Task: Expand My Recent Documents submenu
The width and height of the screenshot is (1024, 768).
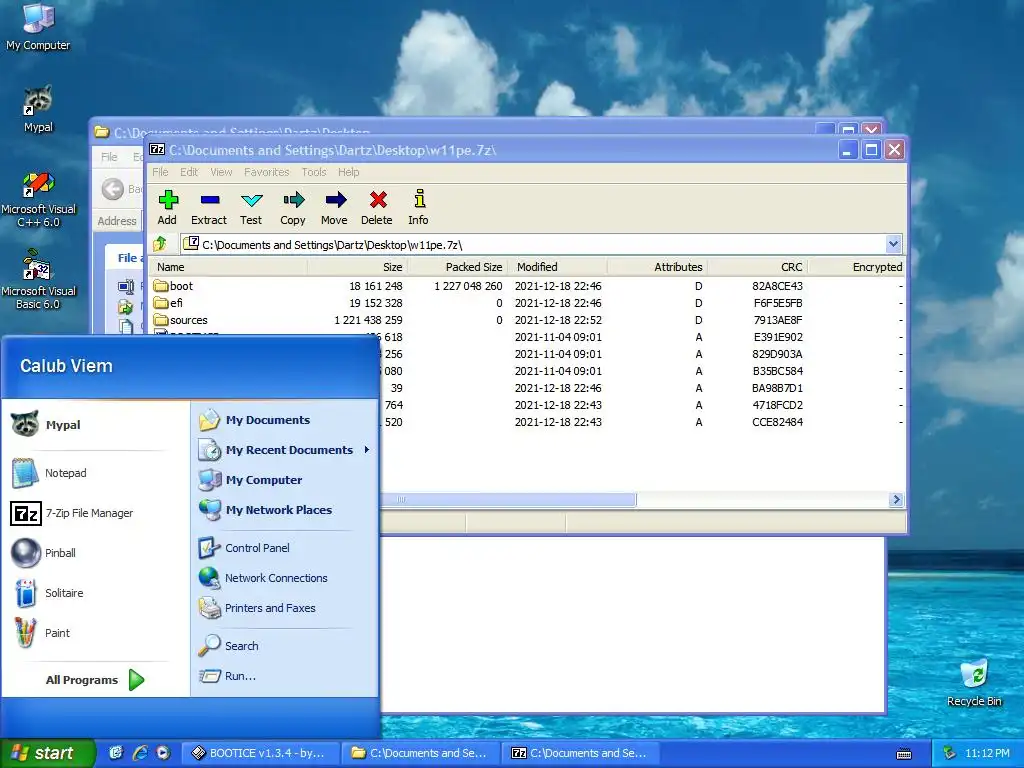Action: (284, 450)
